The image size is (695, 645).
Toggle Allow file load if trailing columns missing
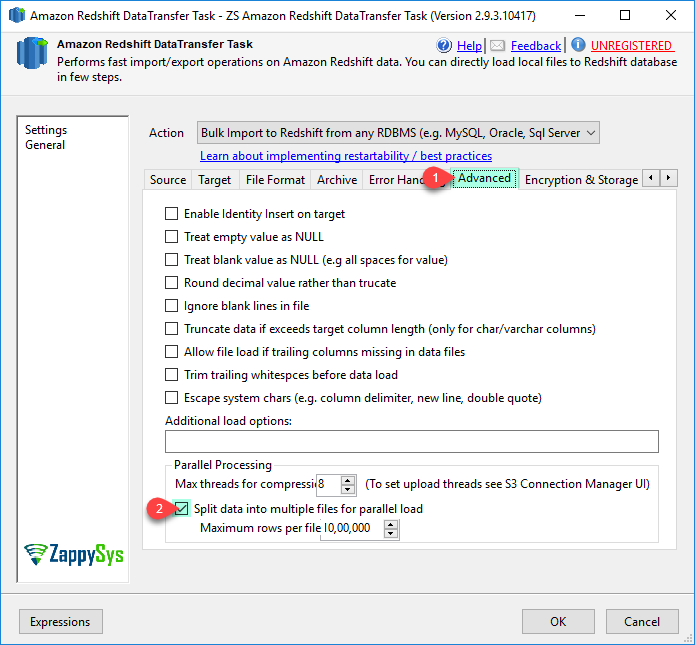171,352
